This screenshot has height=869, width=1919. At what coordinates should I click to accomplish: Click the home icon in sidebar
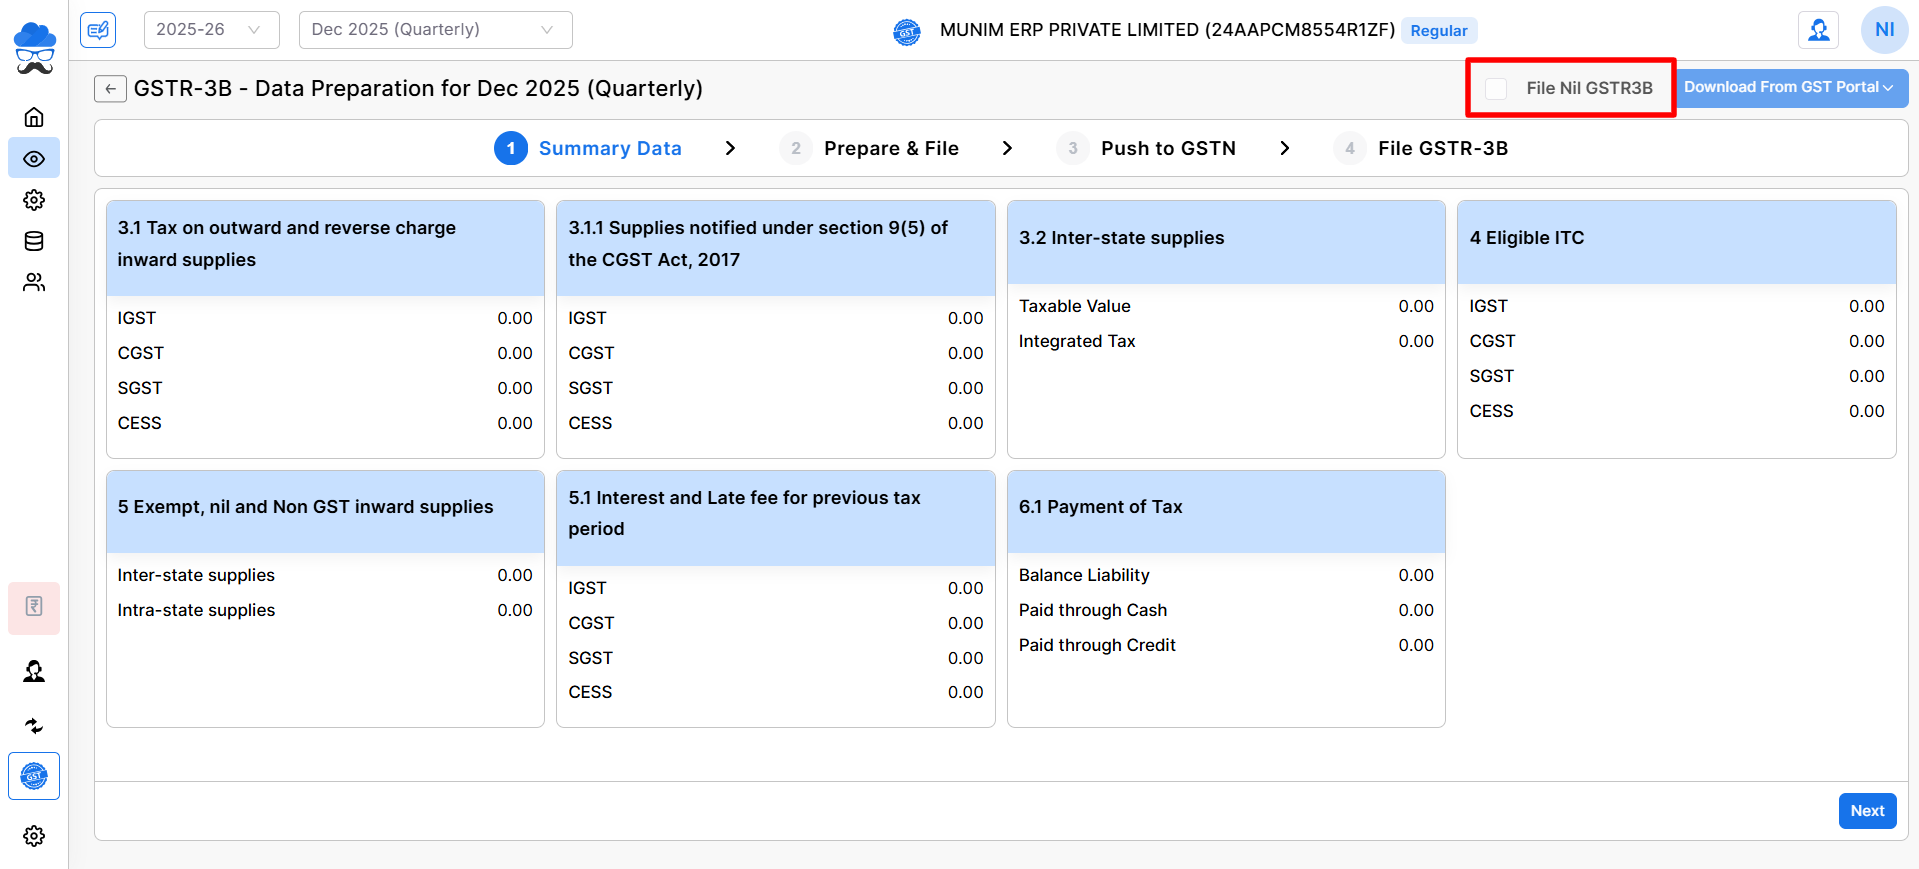tap(34, 117)
